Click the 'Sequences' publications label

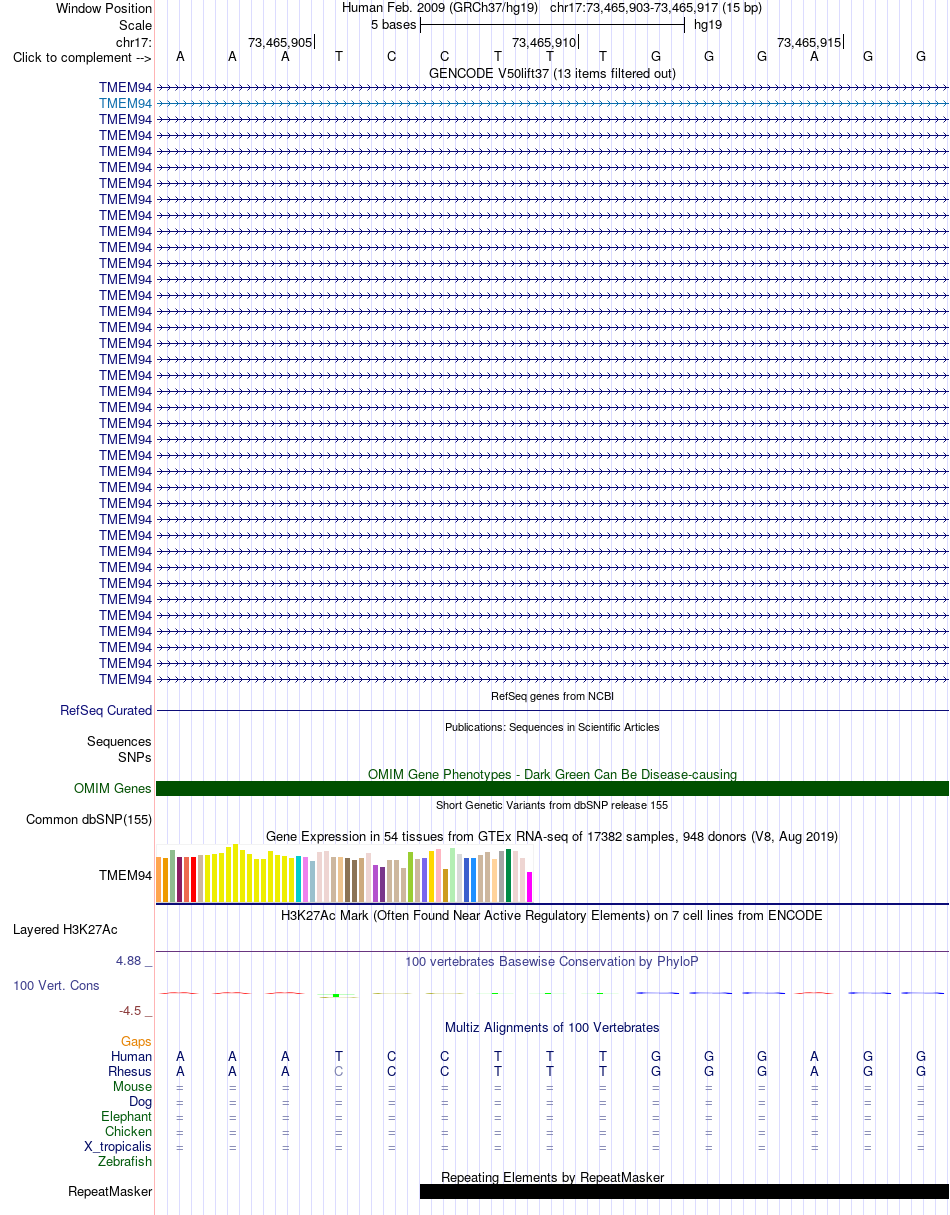[x=119, y=742]
